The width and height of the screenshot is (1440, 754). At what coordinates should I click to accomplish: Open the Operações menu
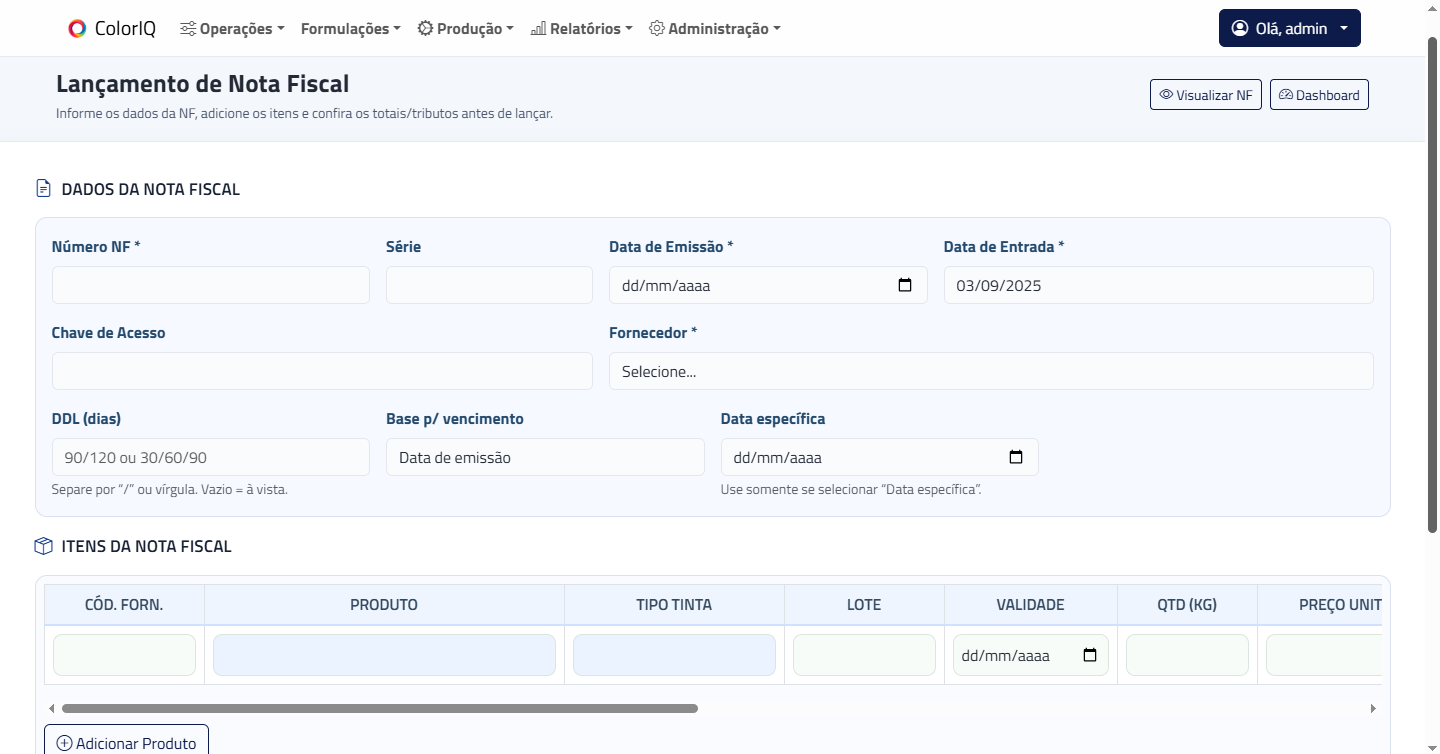pyautogui.click(x=232, y=29)
